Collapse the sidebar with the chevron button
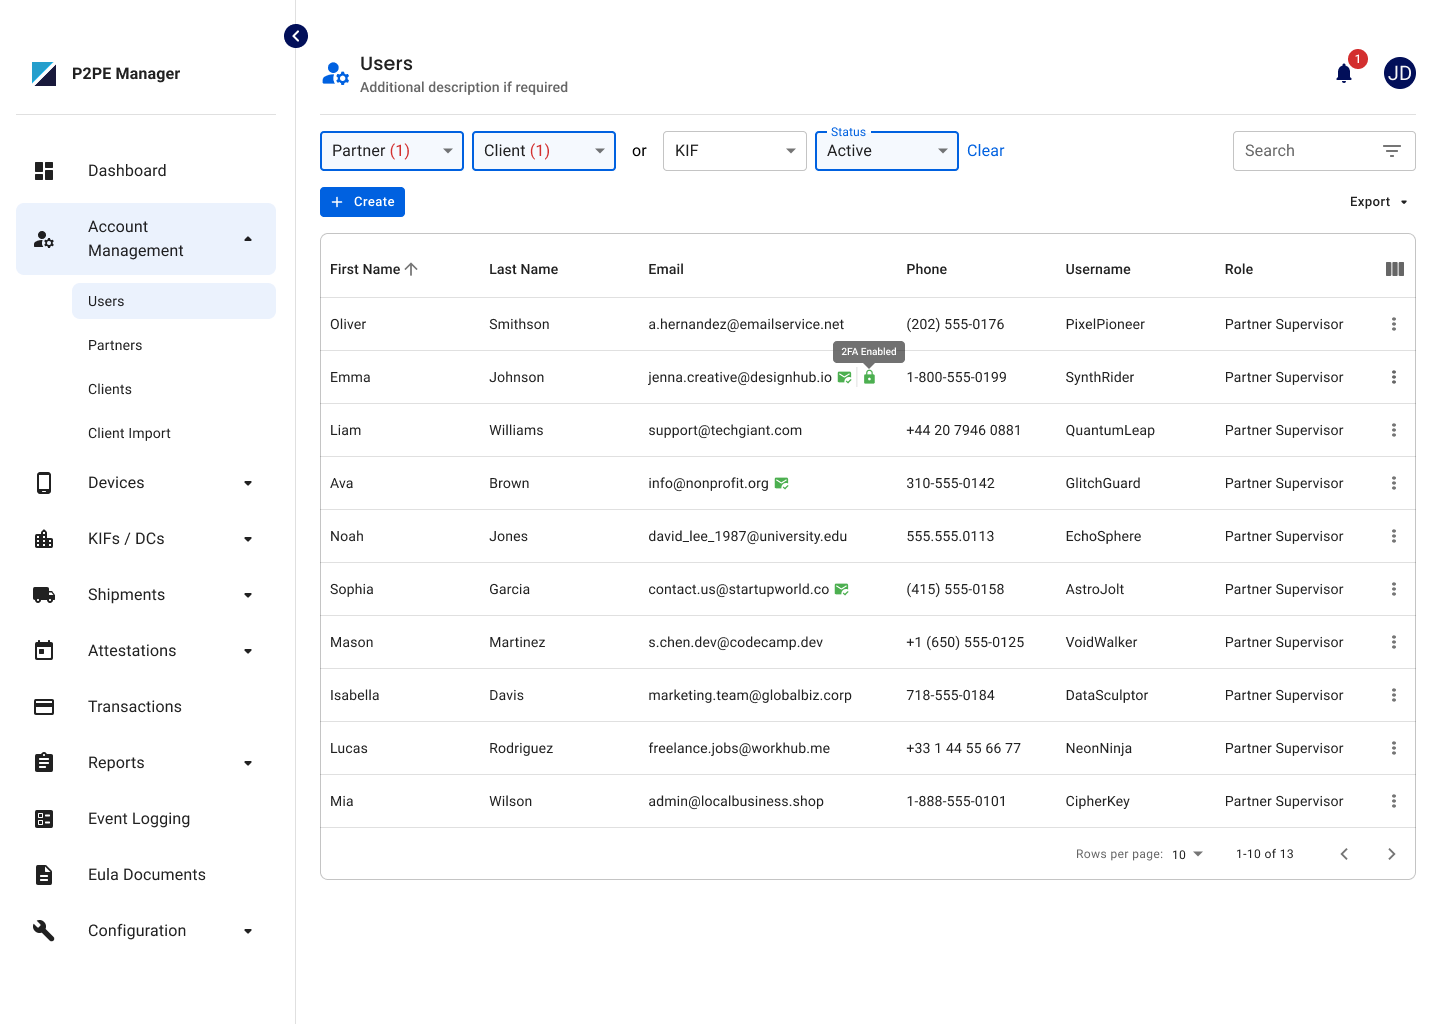This screenshot has width=1440, height=1024. coord(296,36)
